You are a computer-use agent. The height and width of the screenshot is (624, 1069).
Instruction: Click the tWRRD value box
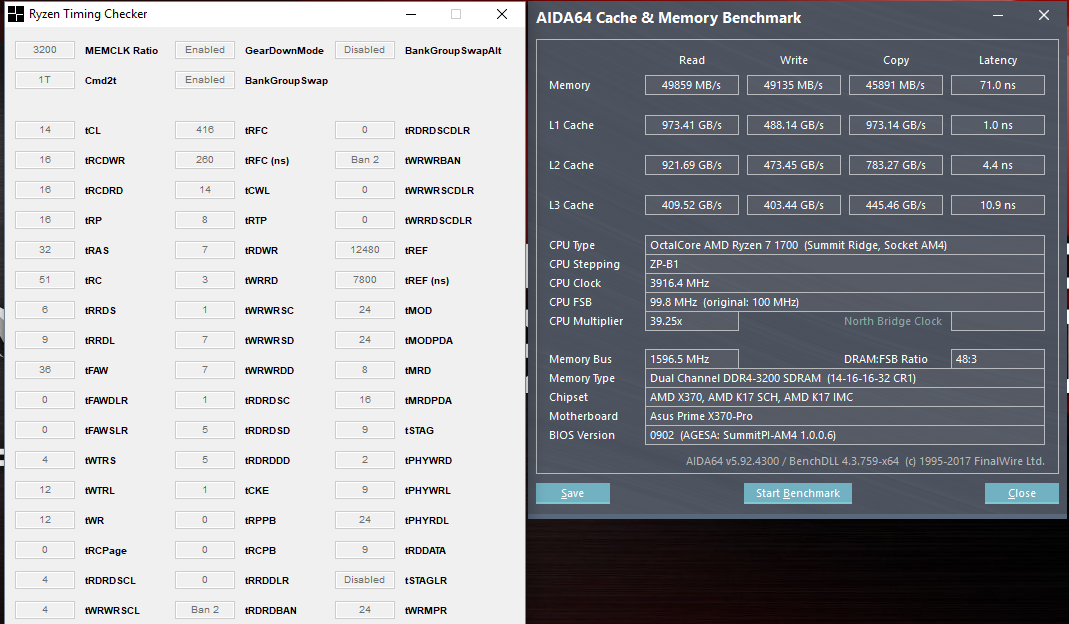205,280
